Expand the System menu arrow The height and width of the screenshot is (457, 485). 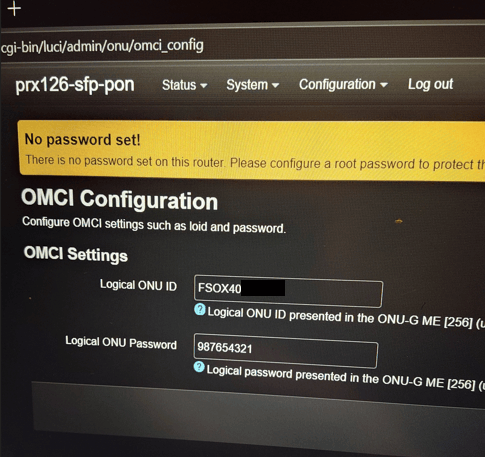click(275, 85)
